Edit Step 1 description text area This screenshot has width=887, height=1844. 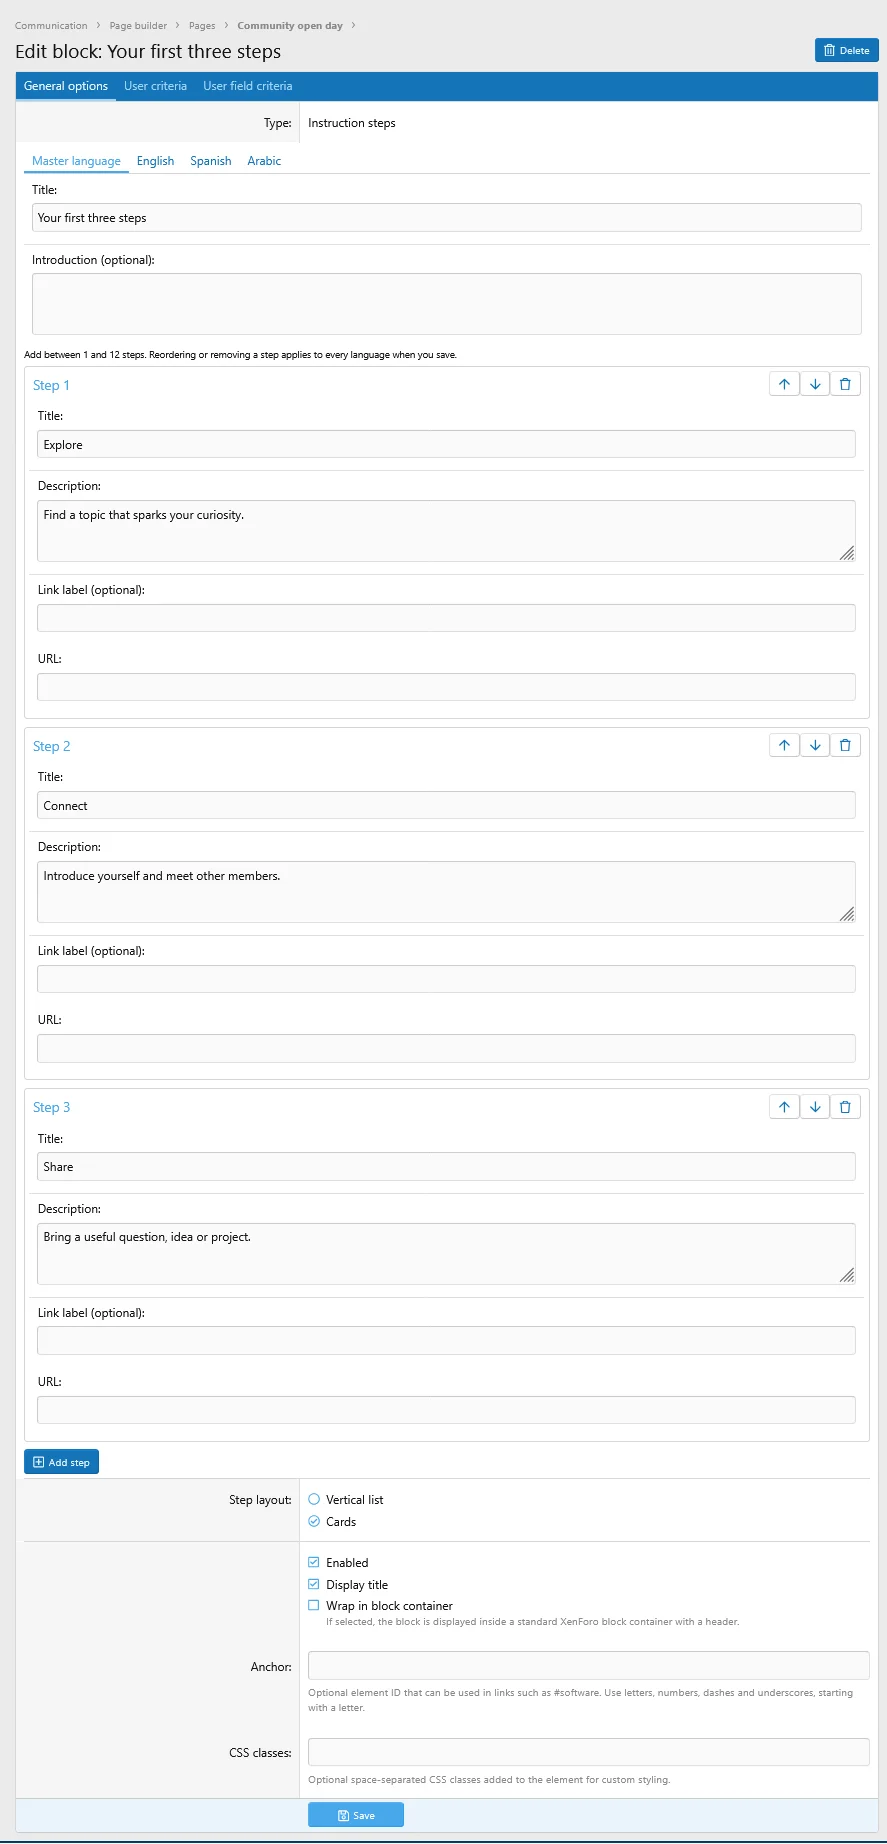446,531
